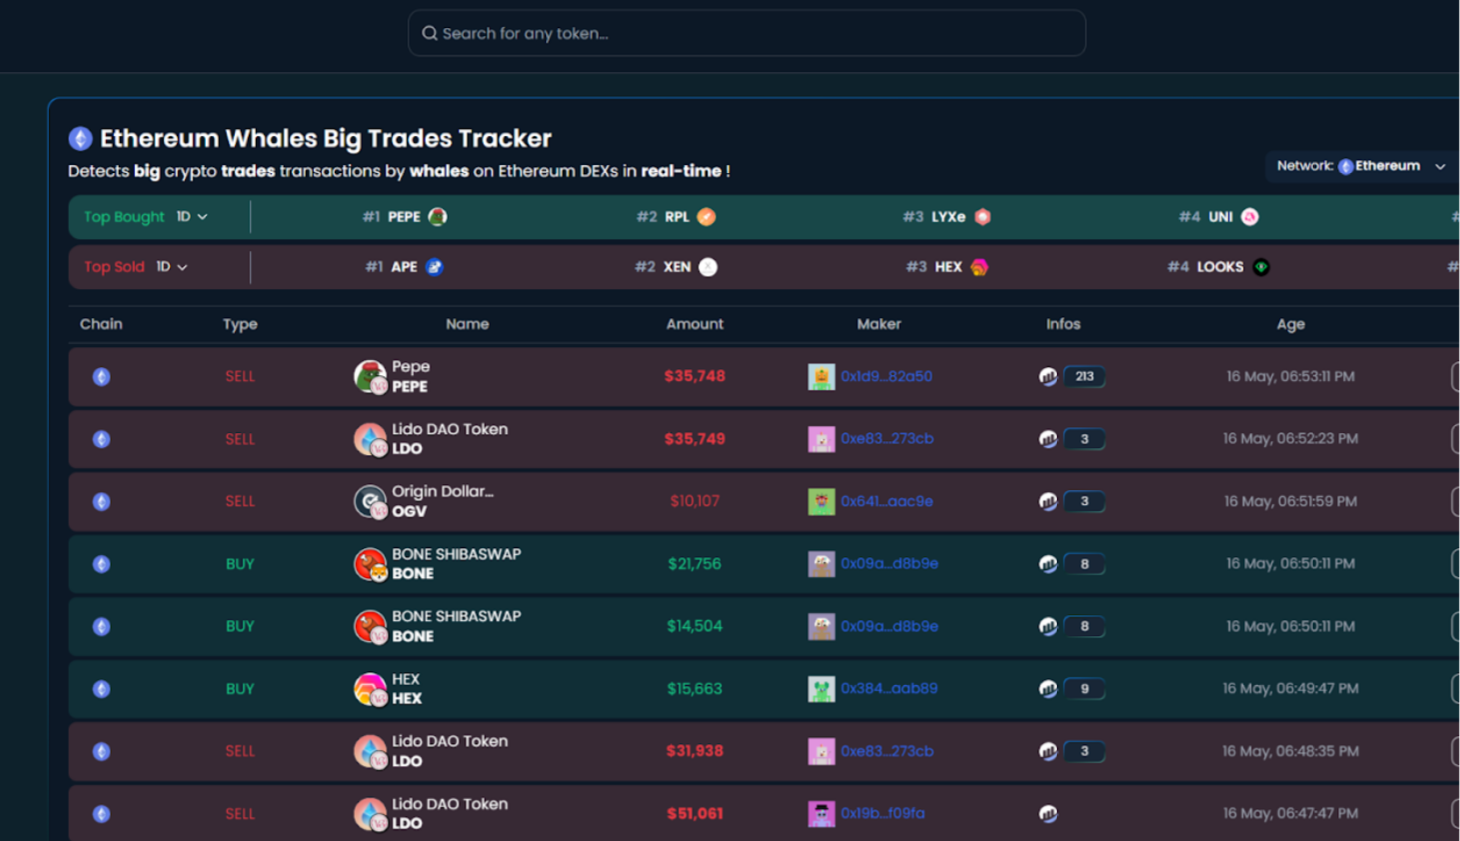Viewport: 1460px width, 841px height.
Task: Open maker 0x09a...d8b9e in $21,756 row
Action: click(889, 564)
